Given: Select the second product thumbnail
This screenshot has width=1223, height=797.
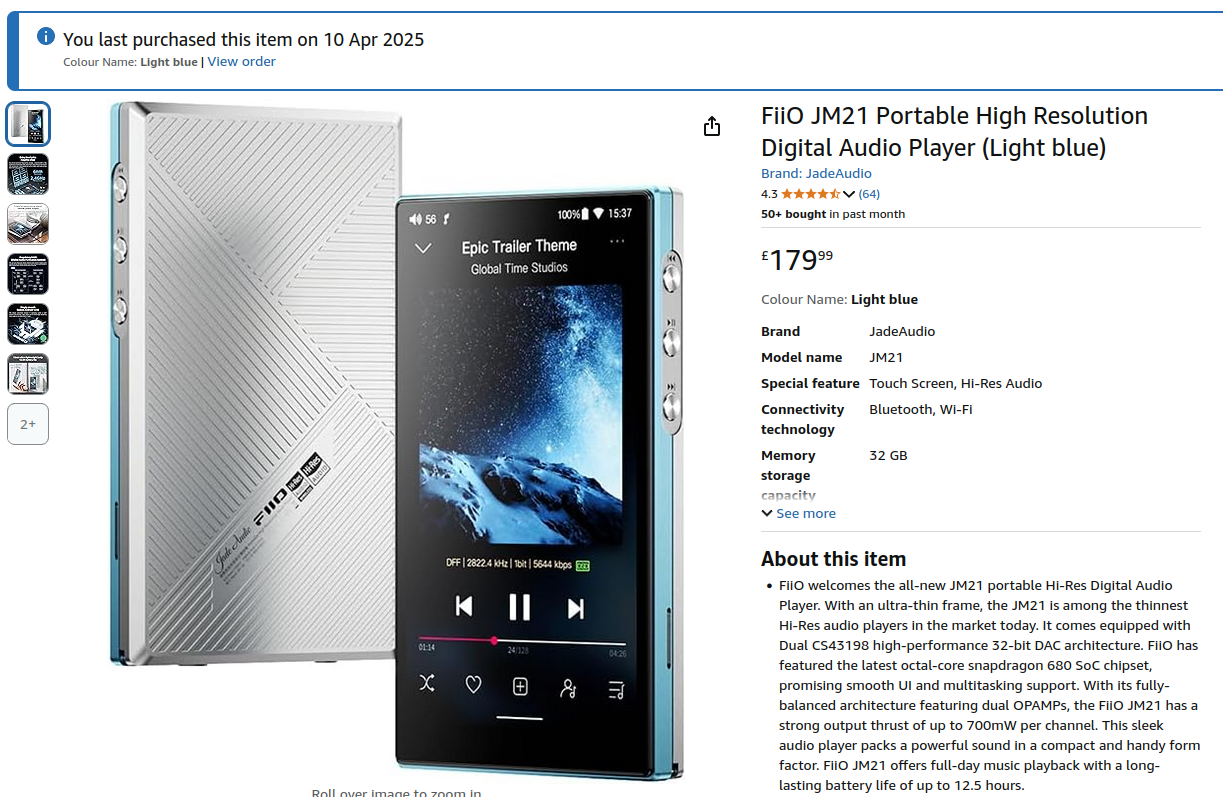Looking at the screenshot, I should pyautogui.click(x=28, y=174).
